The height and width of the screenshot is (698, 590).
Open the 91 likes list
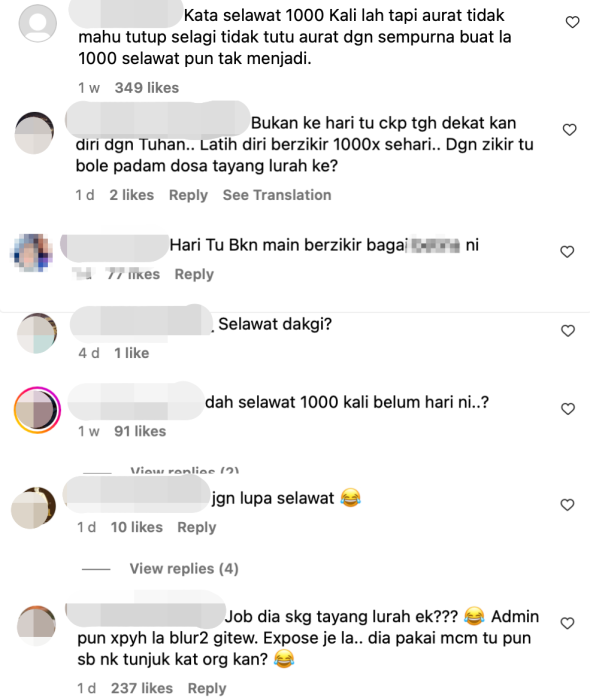pyautogui.click(x=140, y=431)
